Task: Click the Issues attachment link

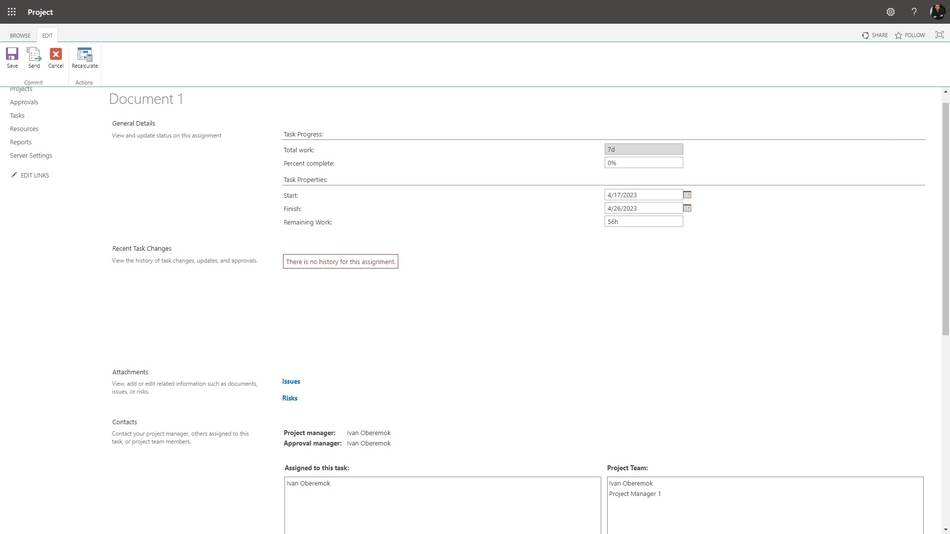Action: tap(291, 381)
